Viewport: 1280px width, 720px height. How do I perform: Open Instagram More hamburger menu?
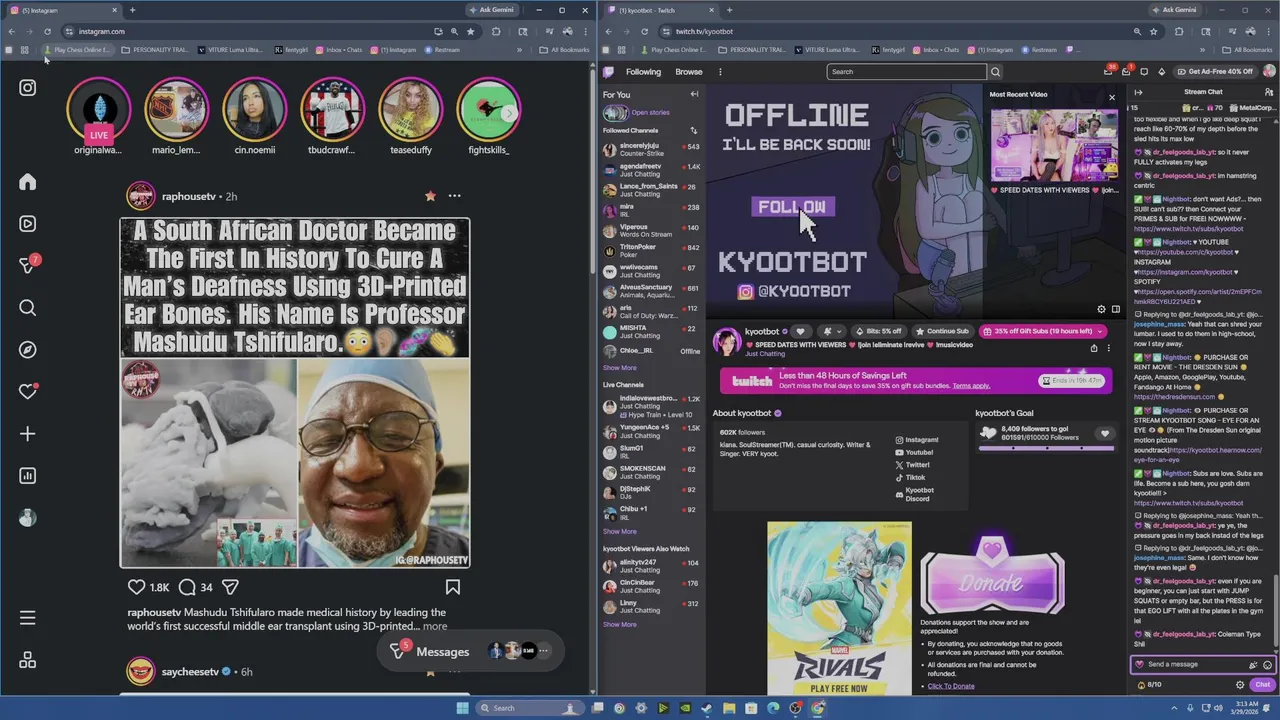[x=28, y=618]
